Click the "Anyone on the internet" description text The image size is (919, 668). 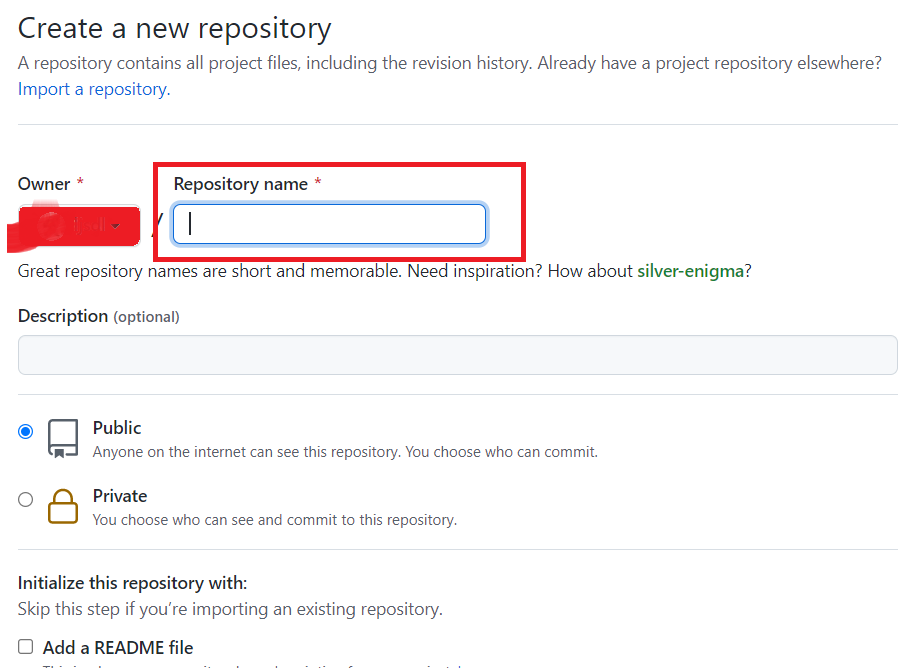tap(345, 452)
